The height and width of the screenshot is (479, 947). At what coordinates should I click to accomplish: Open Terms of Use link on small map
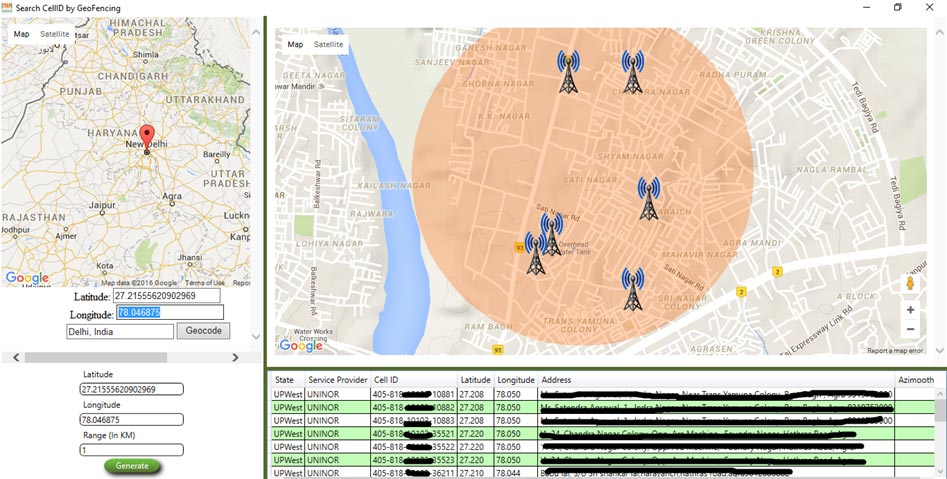(205, 283)
